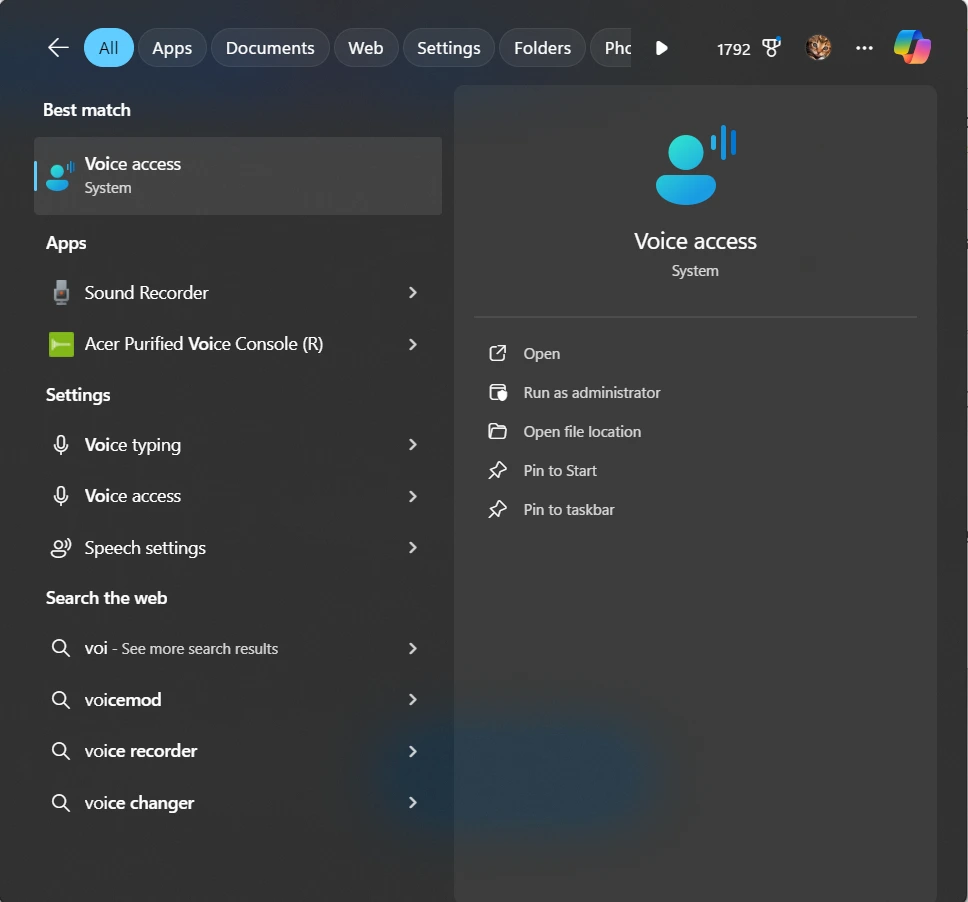Search the web for voice changer
This screenshot has width=968, height=902.
[x=238, y=803]
